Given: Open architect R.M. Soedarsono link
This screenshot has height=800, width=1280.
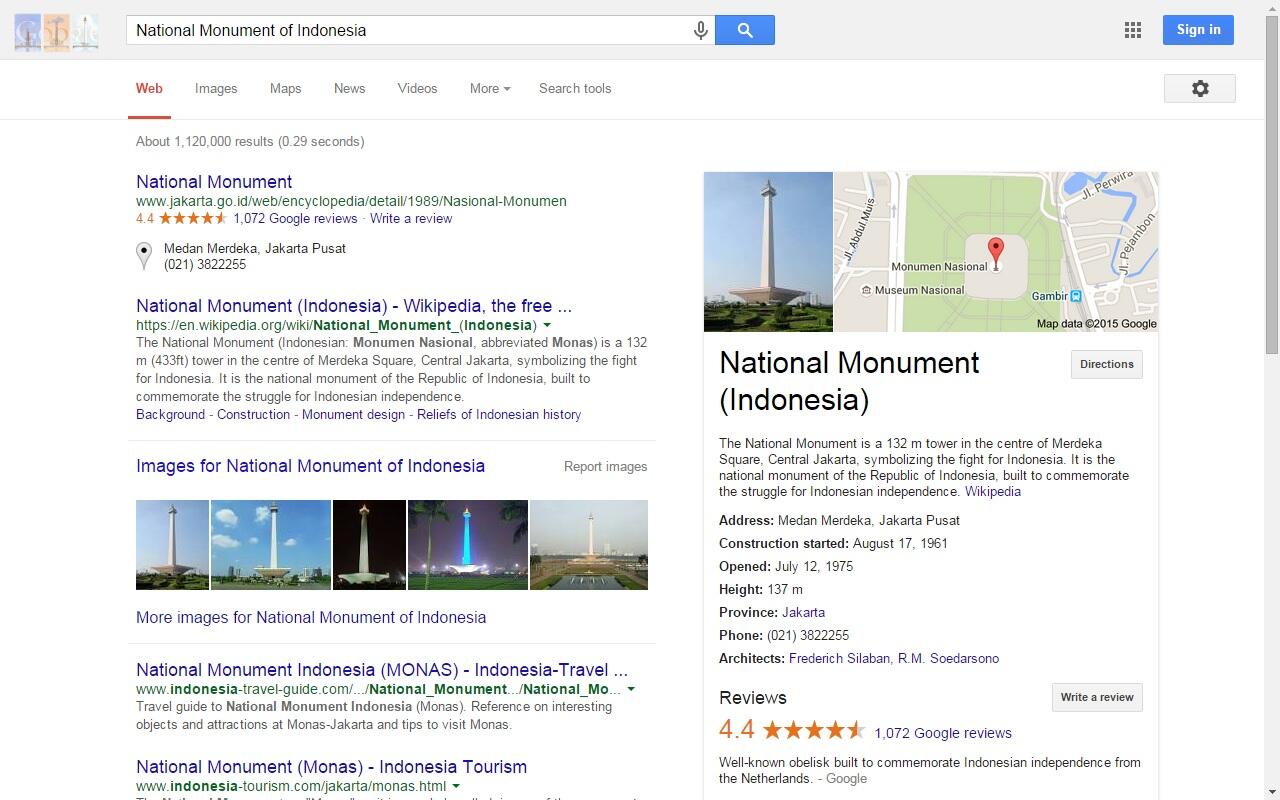Looking at the screenshot, I should click(948, 658).
